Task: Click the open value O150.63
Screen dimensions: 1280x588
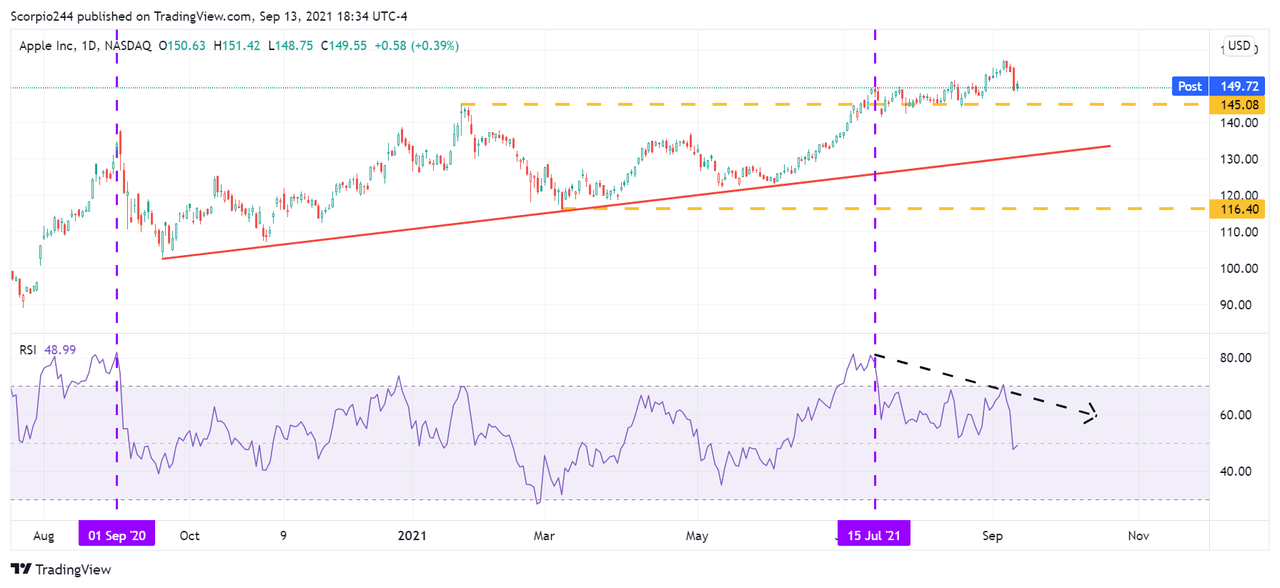Action: point(180,46)
